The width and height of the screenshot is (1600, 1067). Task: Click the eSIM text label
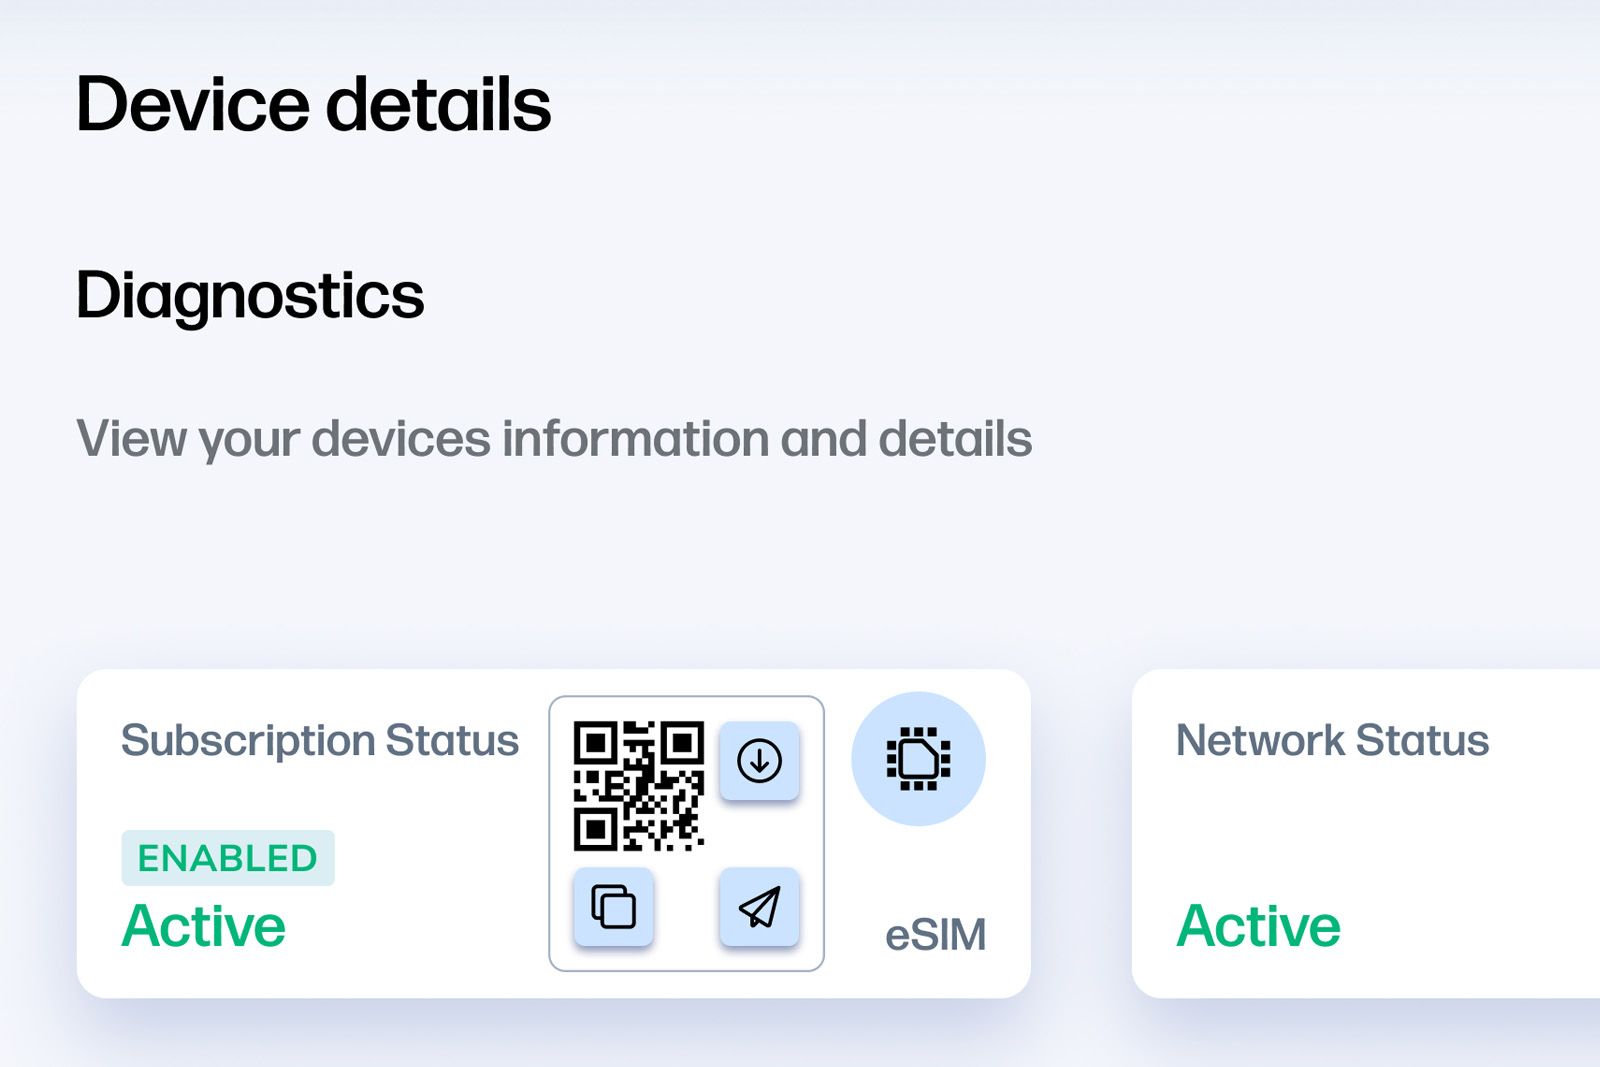tap(935, 935)
